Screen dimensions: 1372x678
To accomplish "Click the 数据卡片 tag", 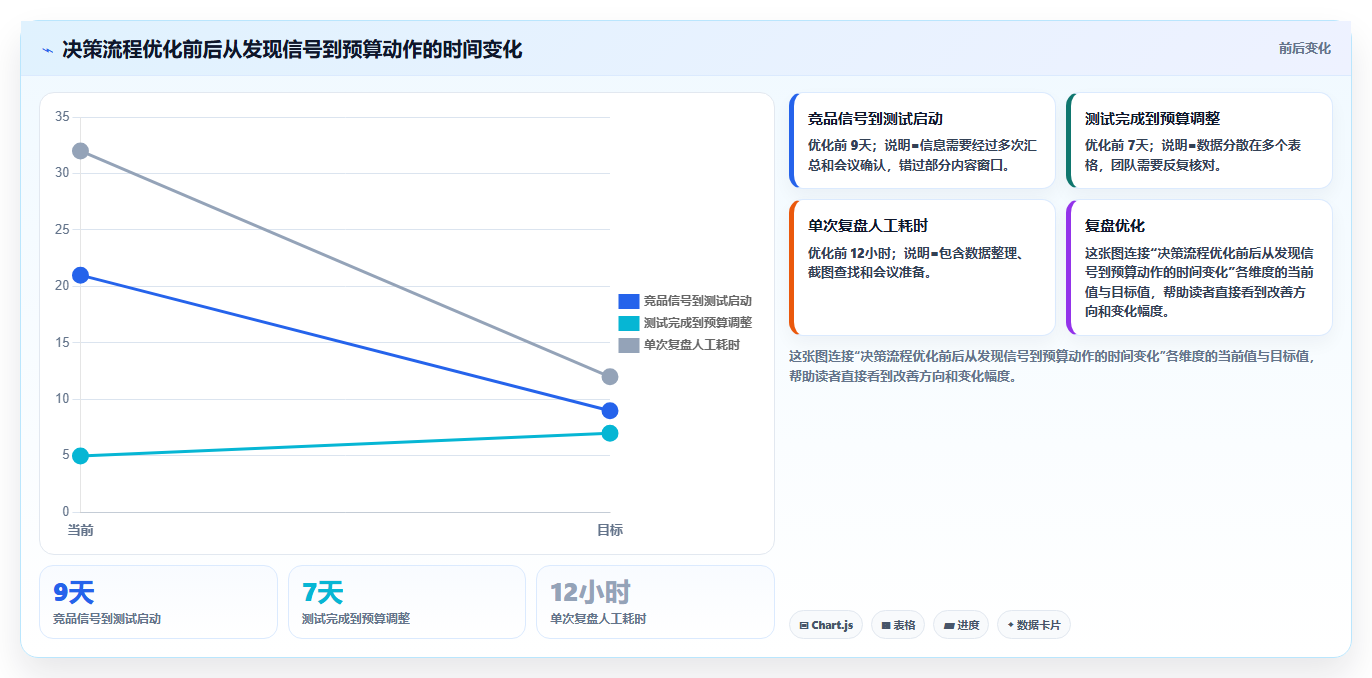I will pos(1034,625).
